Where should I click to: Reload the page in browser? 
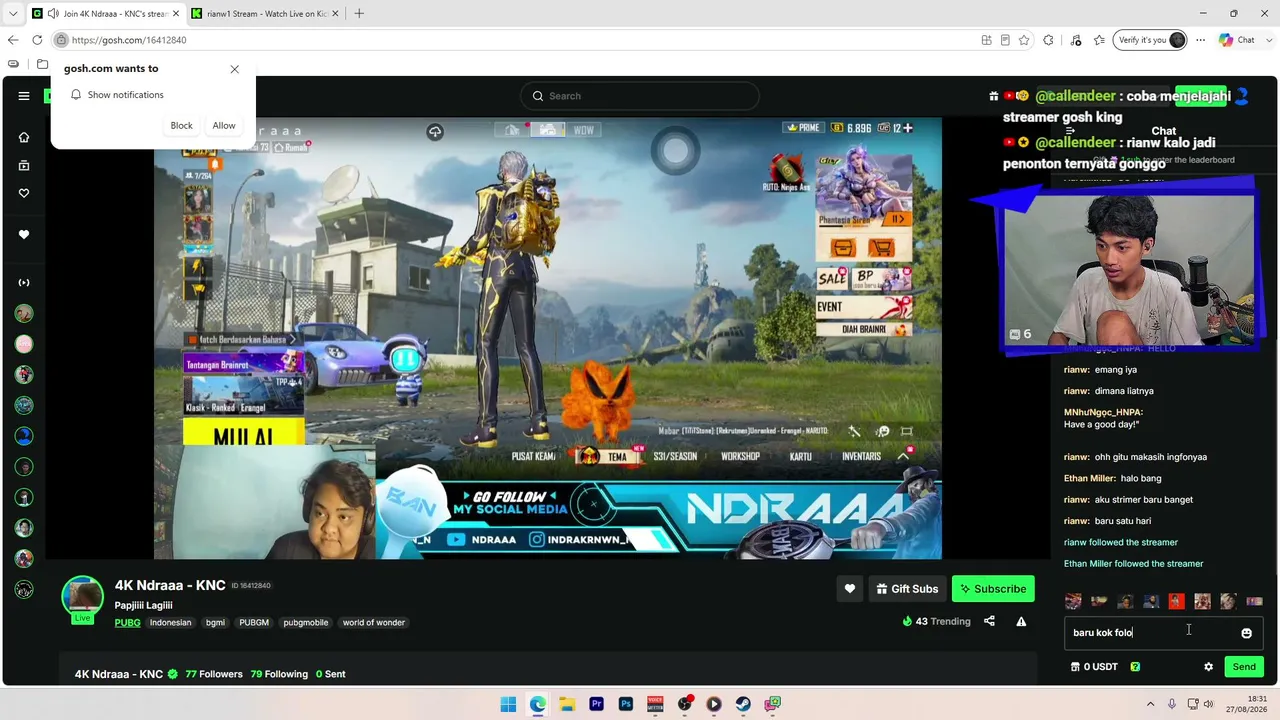click(37, 40)
